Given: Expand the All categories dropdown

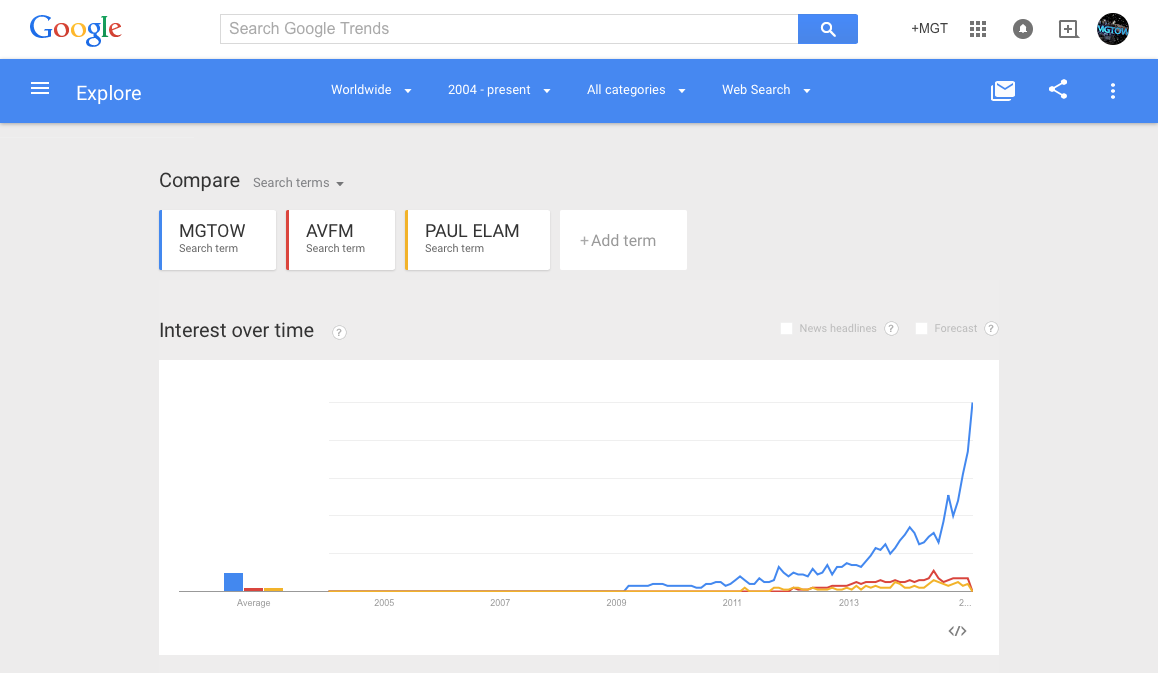Looking at the screenshot, I should pyautogui.click(x=636, y=90).
